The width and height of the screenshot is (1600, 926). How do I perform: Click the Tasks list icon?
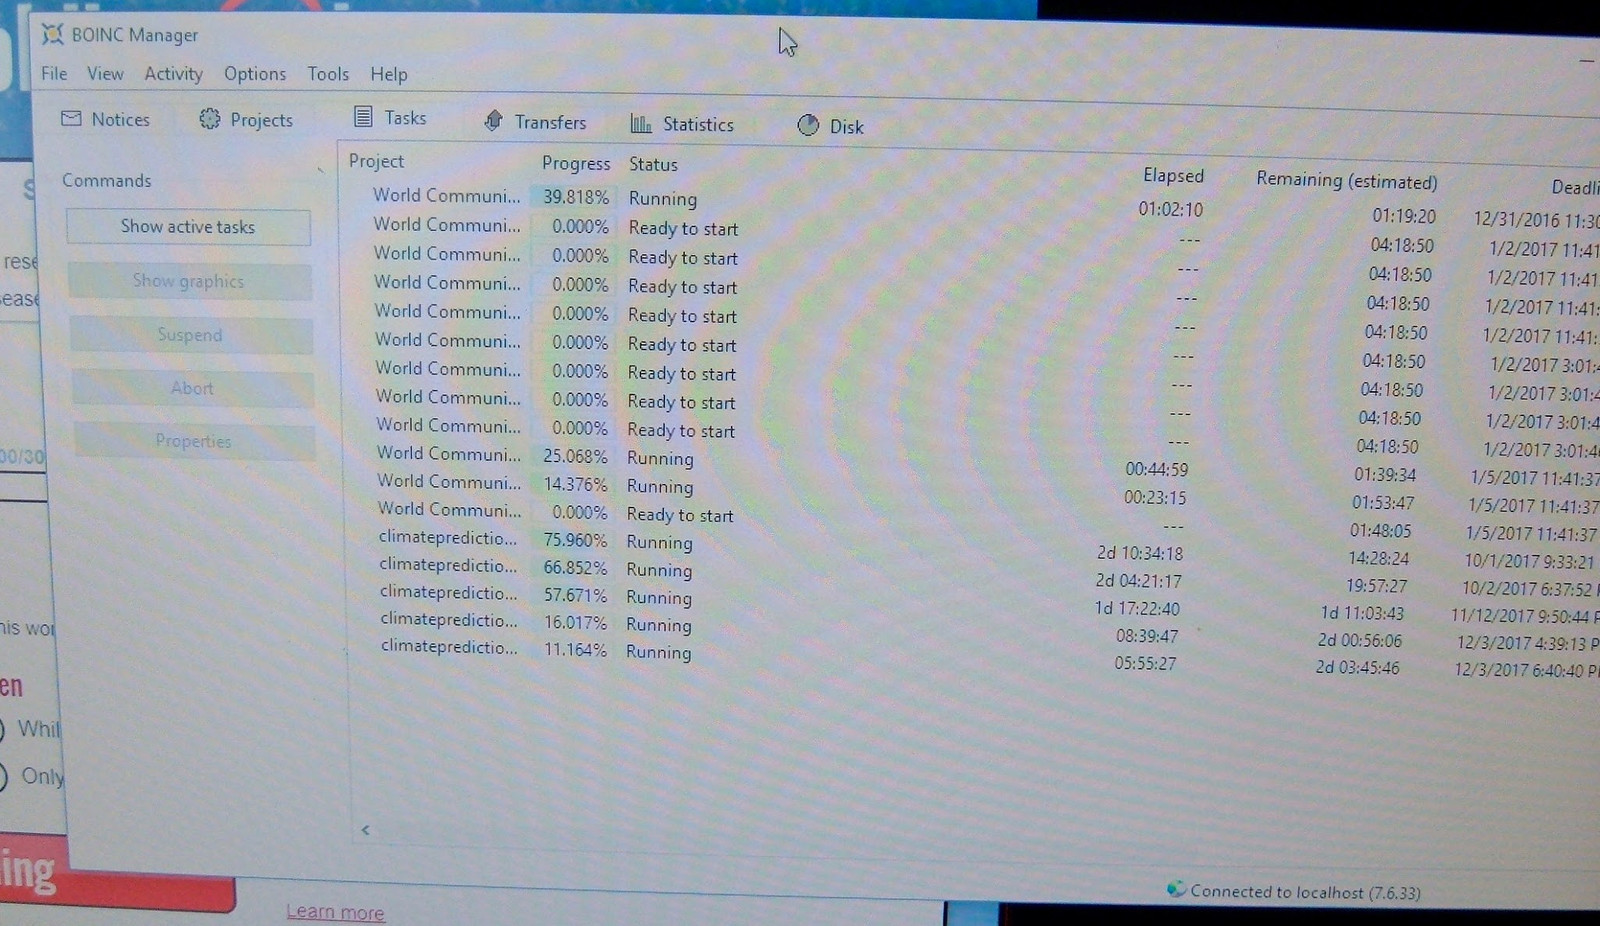[363, 117]
